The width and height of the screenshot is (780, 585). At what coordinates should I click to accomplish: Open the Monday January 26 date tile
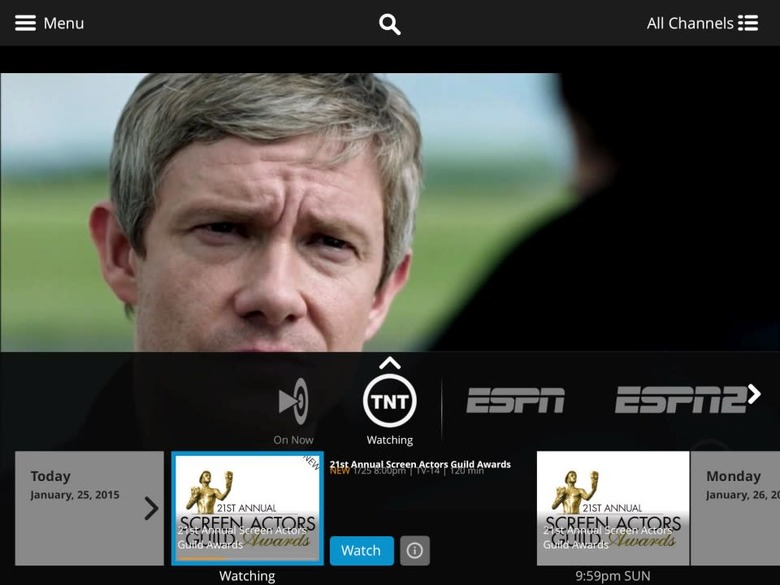coord(735,508)
